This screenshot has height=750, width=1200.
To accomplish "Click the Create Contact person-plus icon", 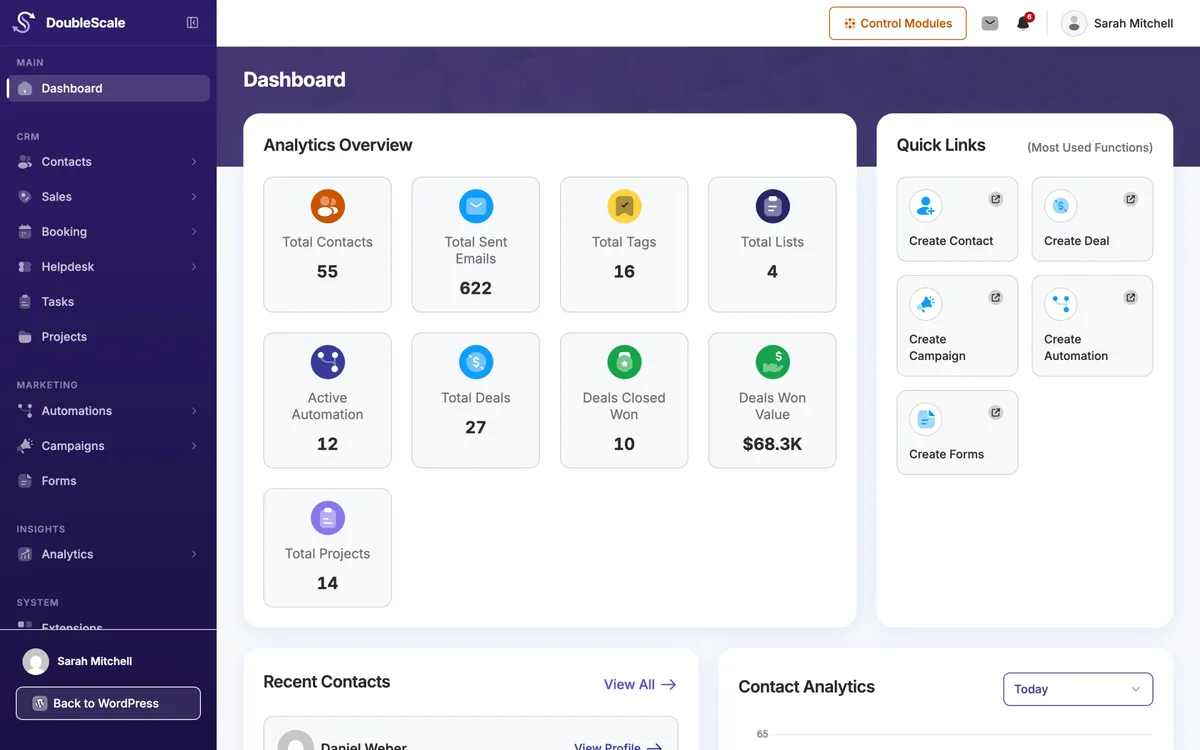I will point(926,206).
